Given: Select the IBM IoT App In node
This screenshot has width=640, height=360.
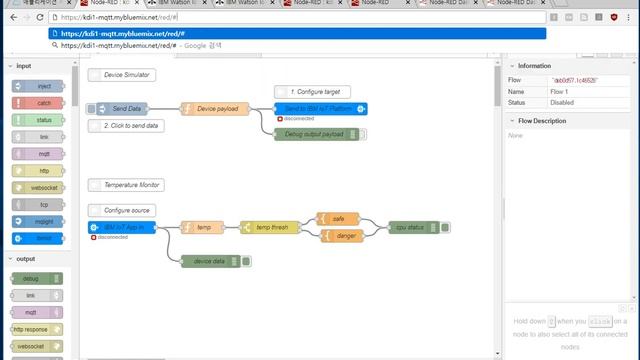Looking at the screenshot, I should coord(122,227).
